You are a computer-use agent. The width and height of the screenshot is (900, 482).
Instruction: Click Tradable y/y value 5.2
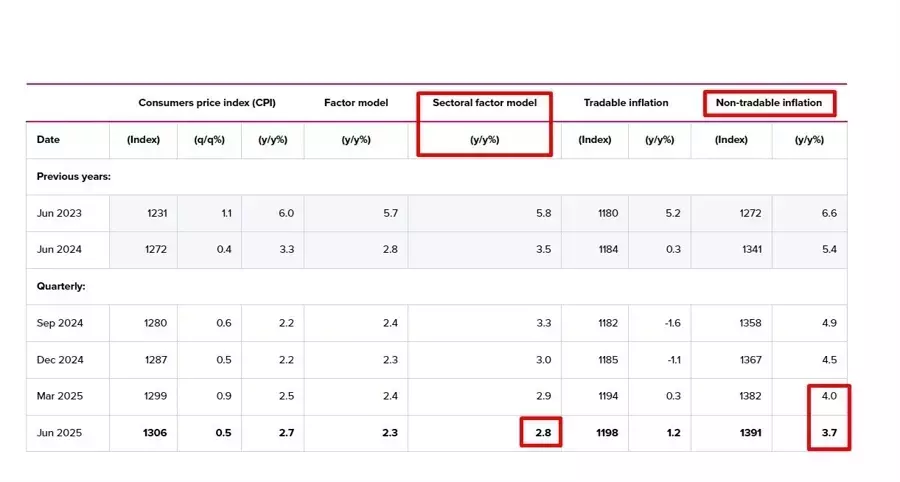tap(673, 213)
